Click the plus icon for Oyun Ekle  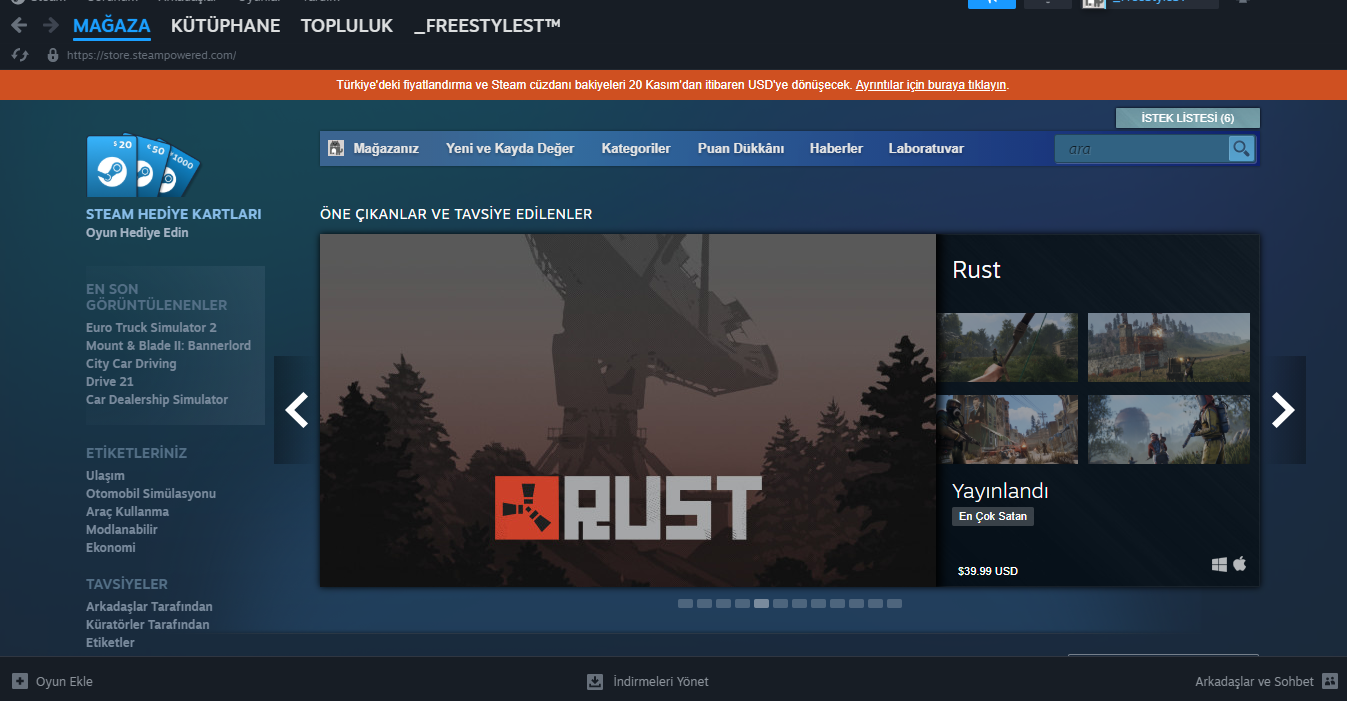pyautogui.click(x=20, y=681)
